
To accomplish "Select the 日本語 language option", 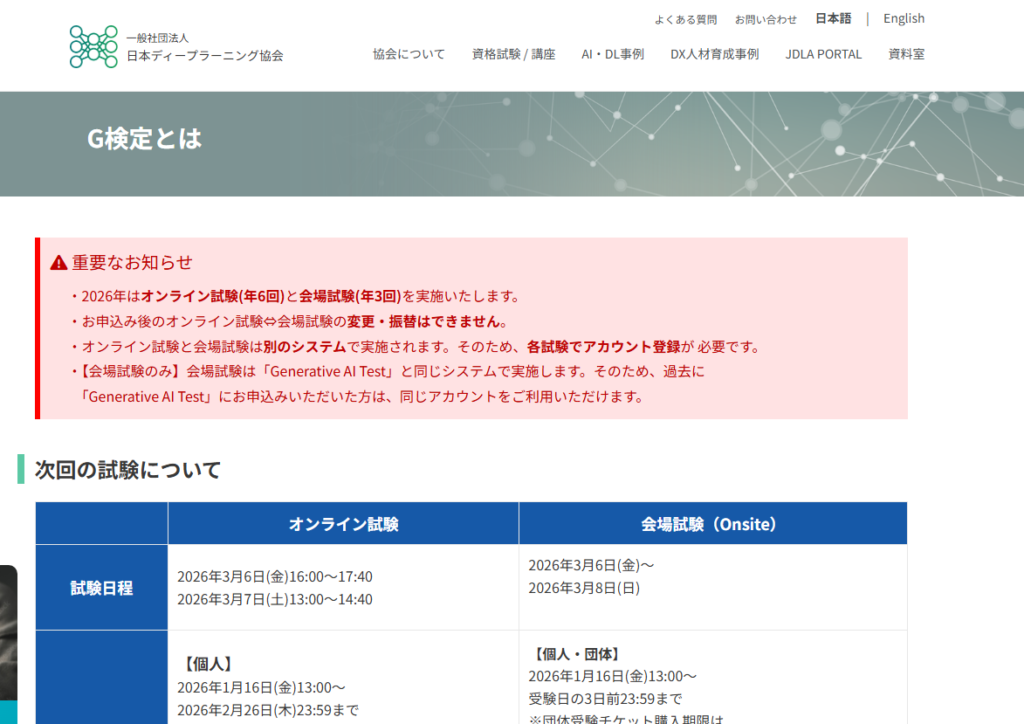I will (832, 18).
